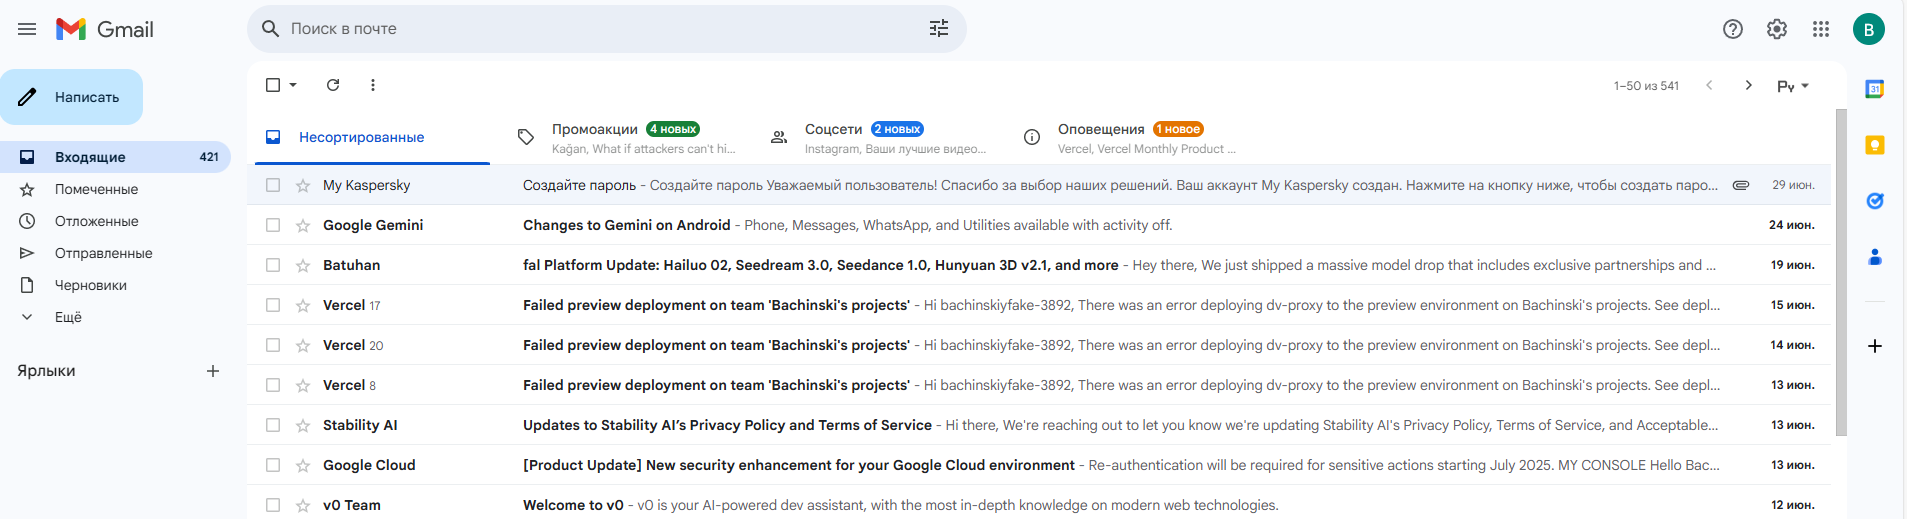Open Google Keep side panel icon

click(x=1875, y=145)
